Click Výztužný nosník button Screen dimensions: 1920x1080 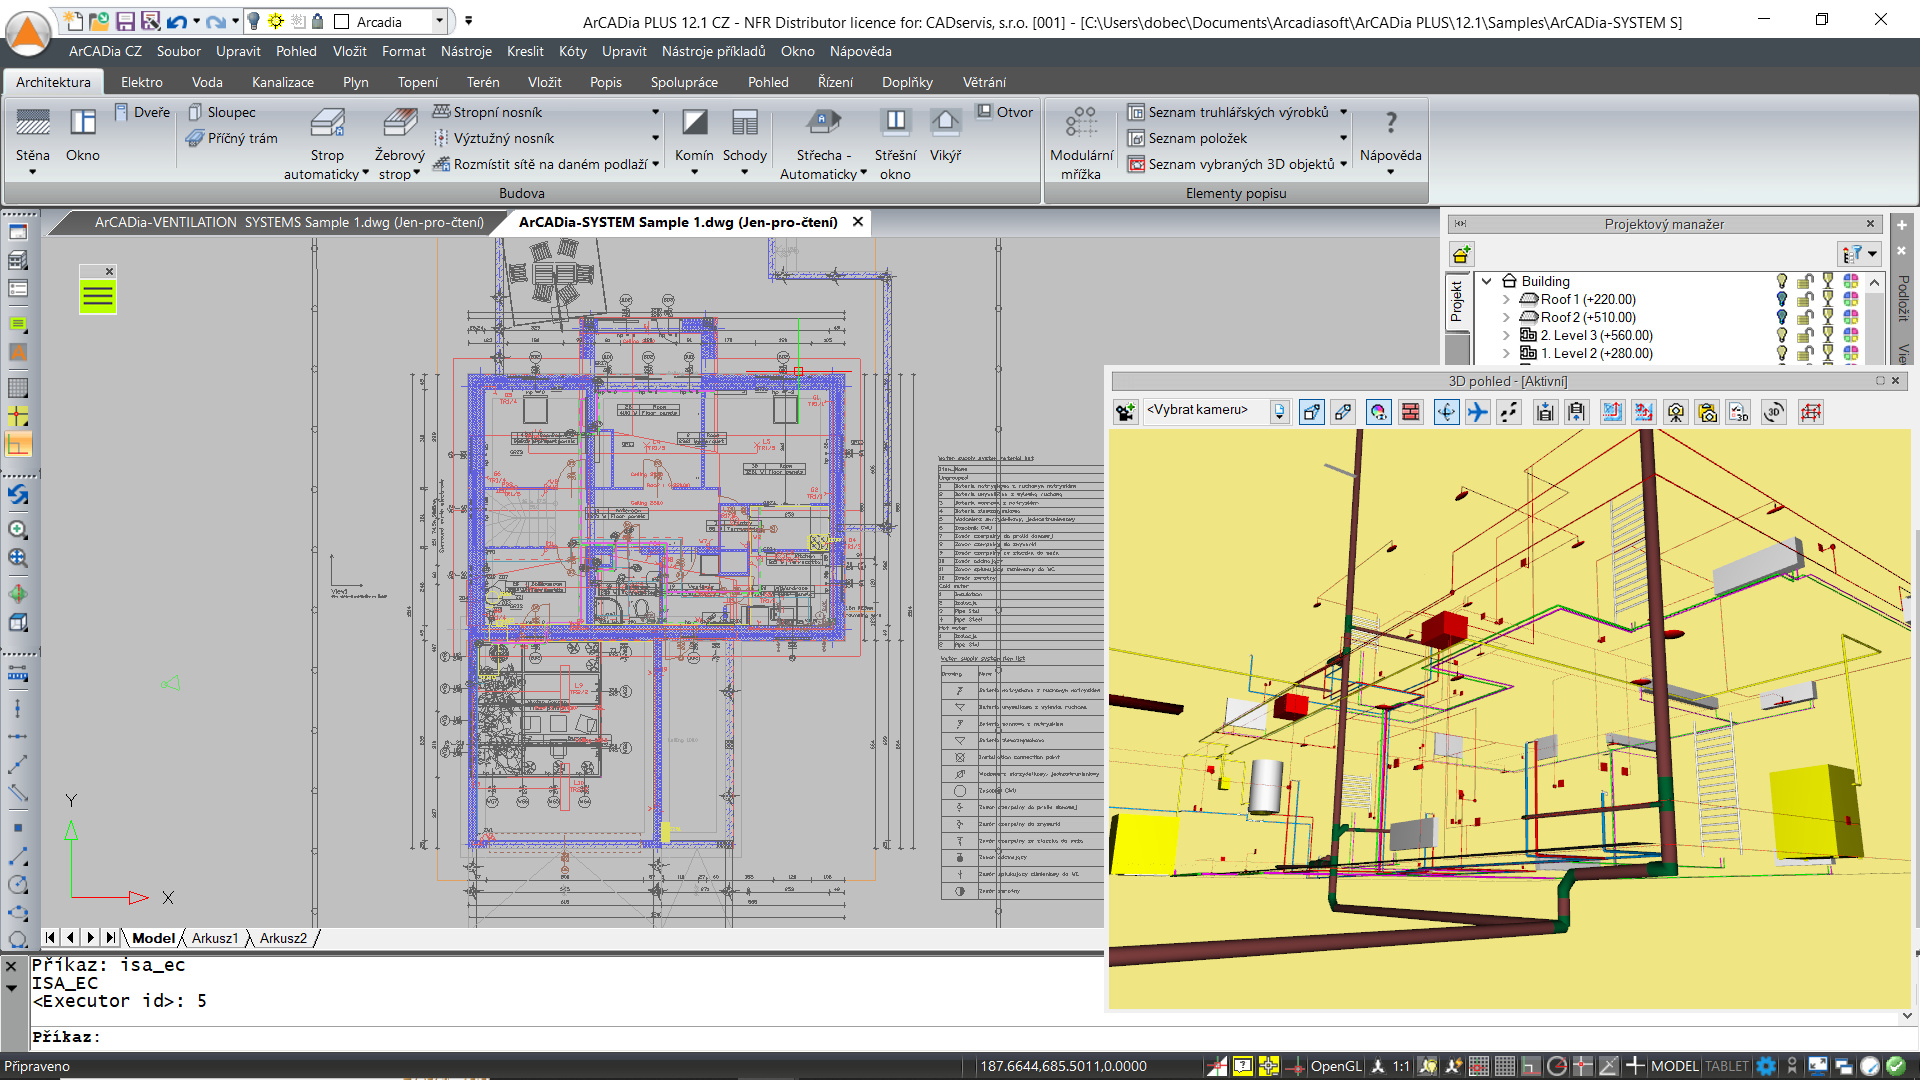click(x=494, y=138)
